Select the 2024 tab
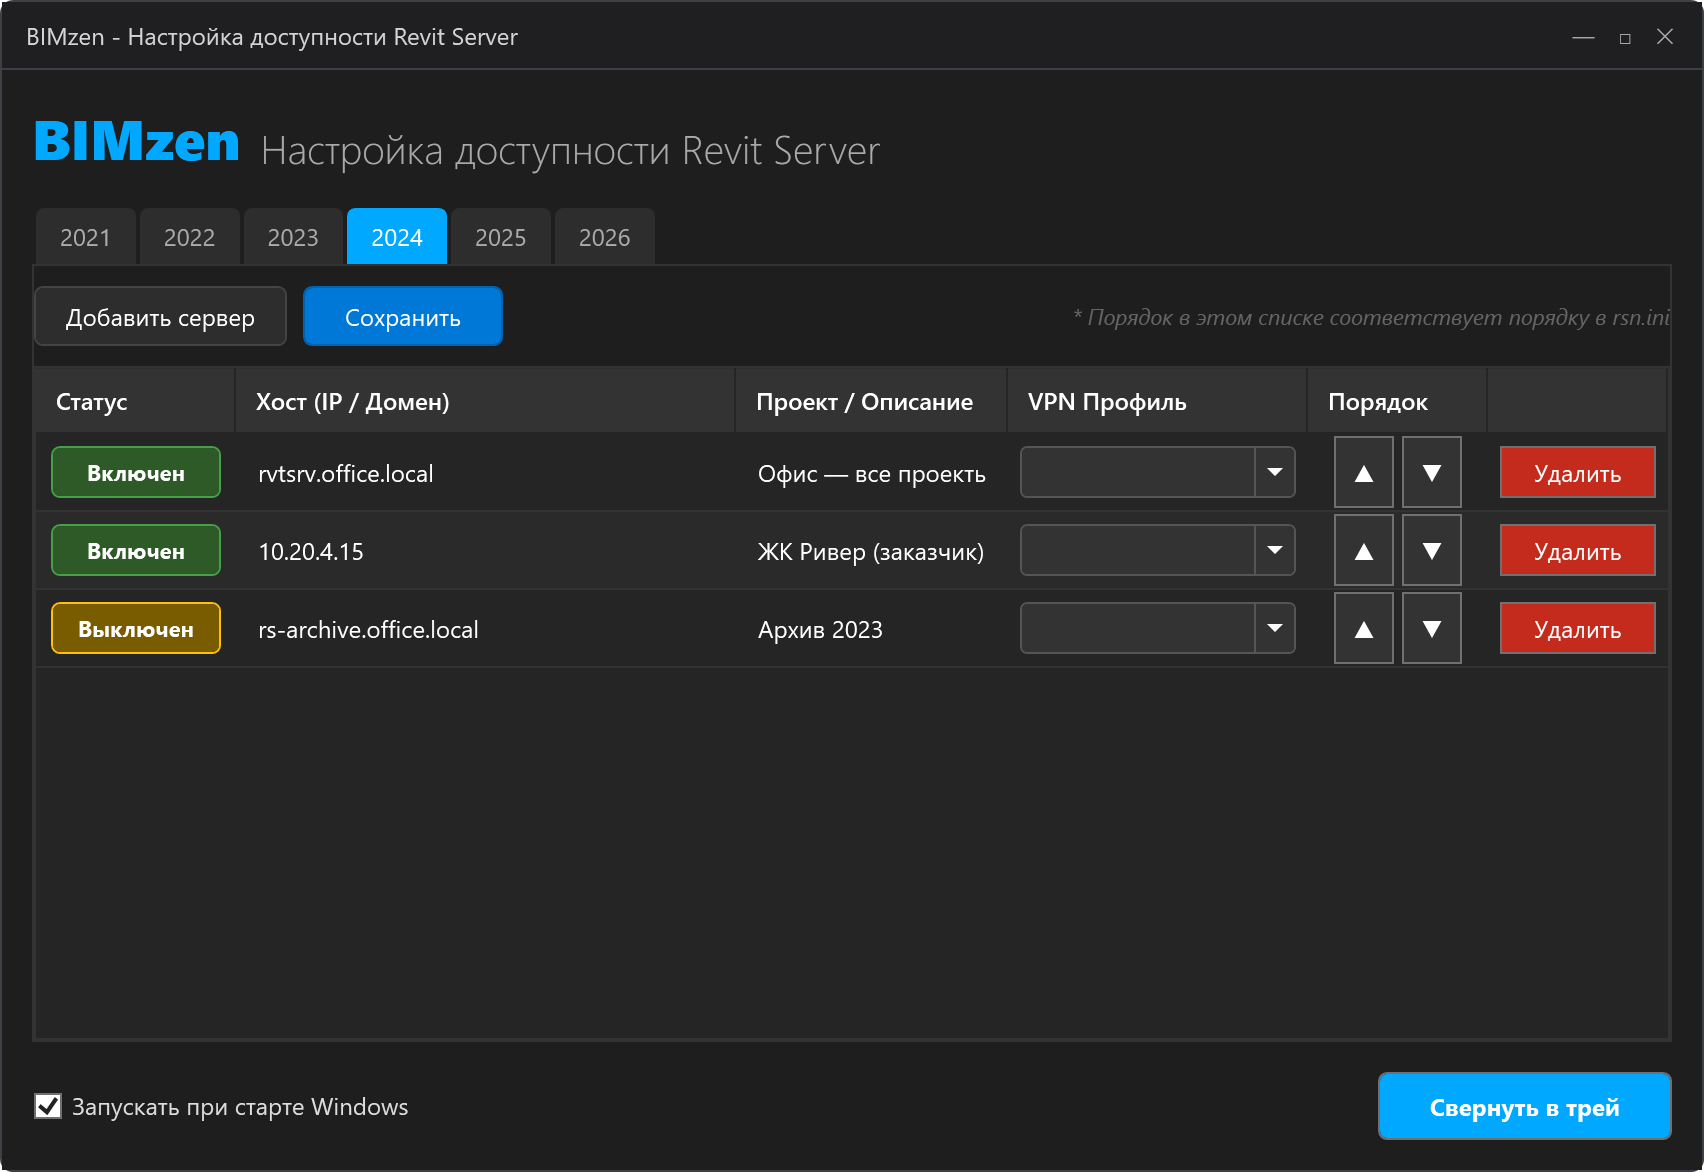The image size is (1704, 1172). [x=397, y=237]
